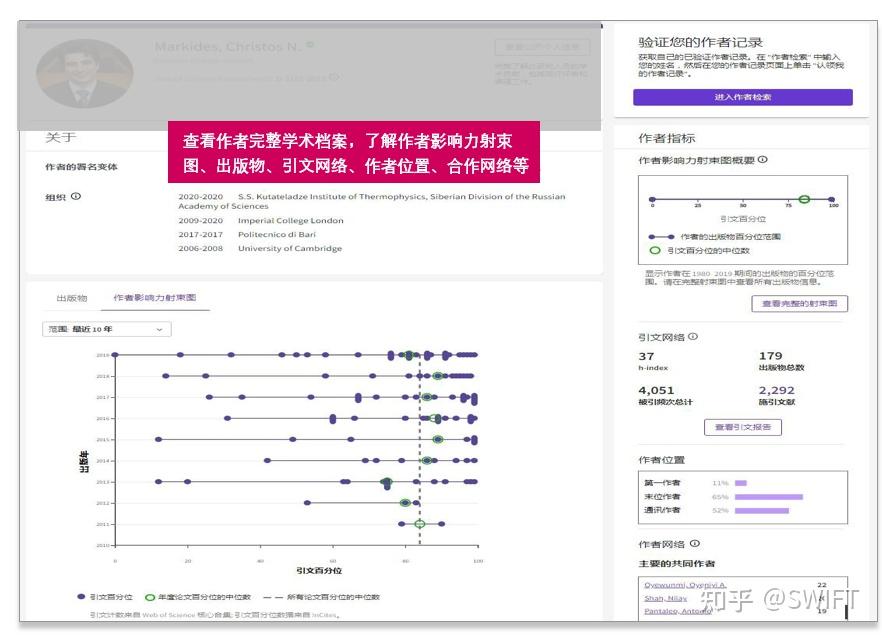Click the 查看完整的射束图 button
The width and height of the screenshot is (882, 635).
pyautogui.click(x=801, y=303)
